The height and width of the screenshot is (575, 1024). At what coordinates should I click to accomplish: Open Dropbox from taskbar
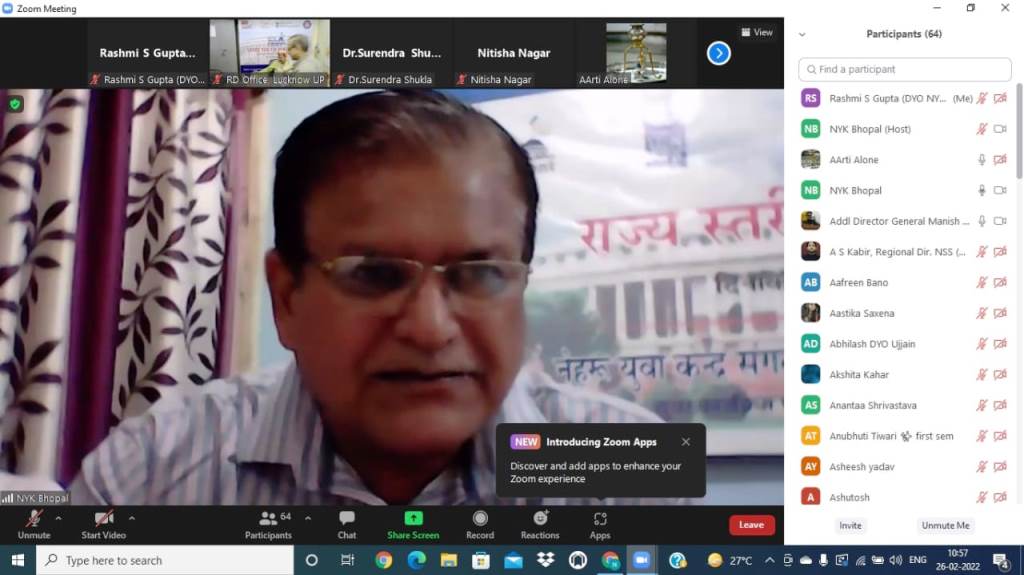[545, 560]
